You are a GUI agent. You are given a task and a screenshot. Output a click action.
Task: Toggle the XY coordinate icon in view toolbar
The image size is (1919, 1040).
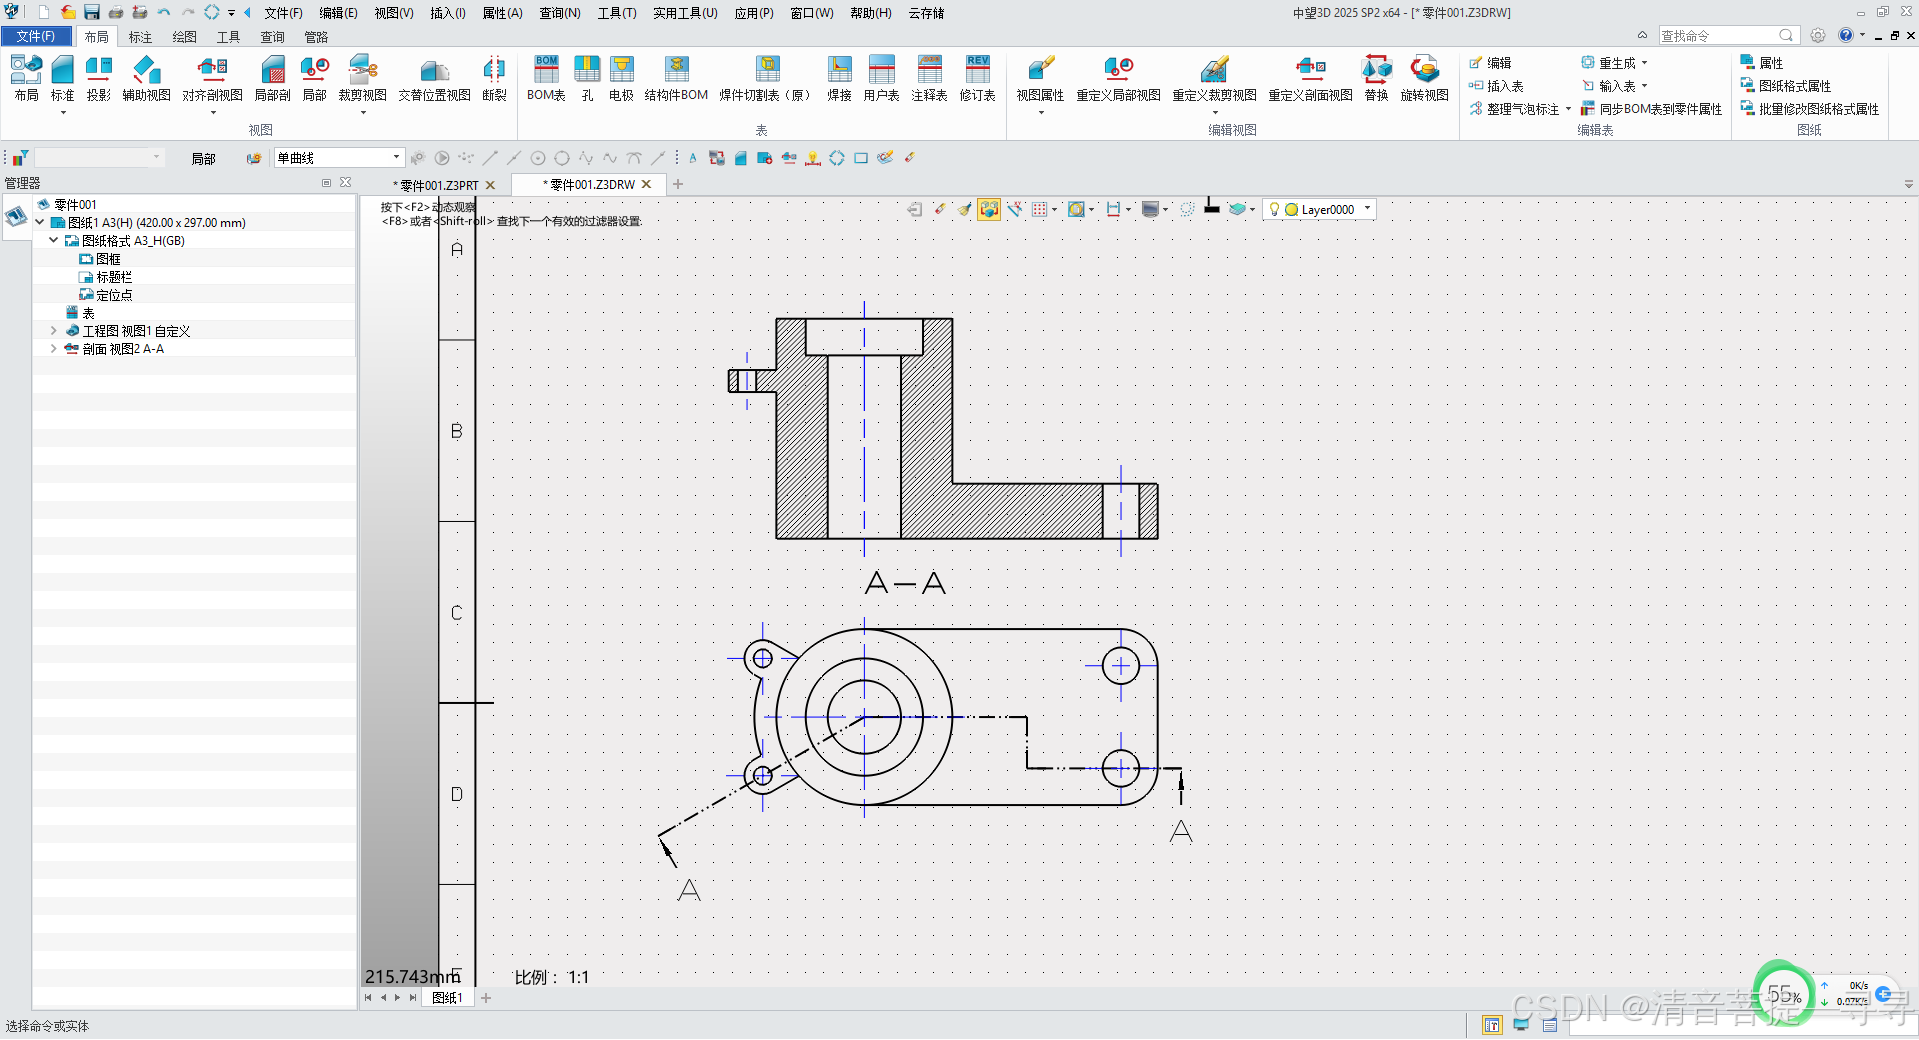coord(1015,209)
